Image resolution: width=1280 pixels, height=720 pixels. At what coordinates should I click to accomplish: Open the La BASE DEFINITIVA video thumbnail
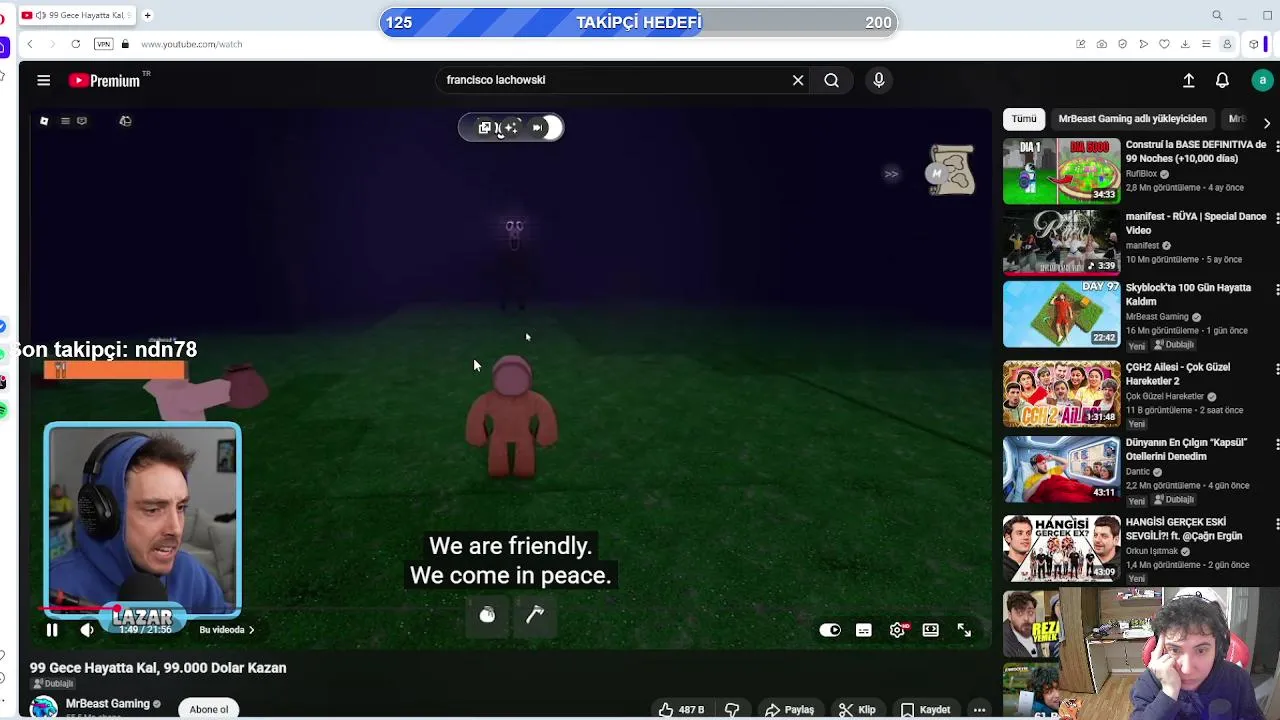pos(1061,171)
